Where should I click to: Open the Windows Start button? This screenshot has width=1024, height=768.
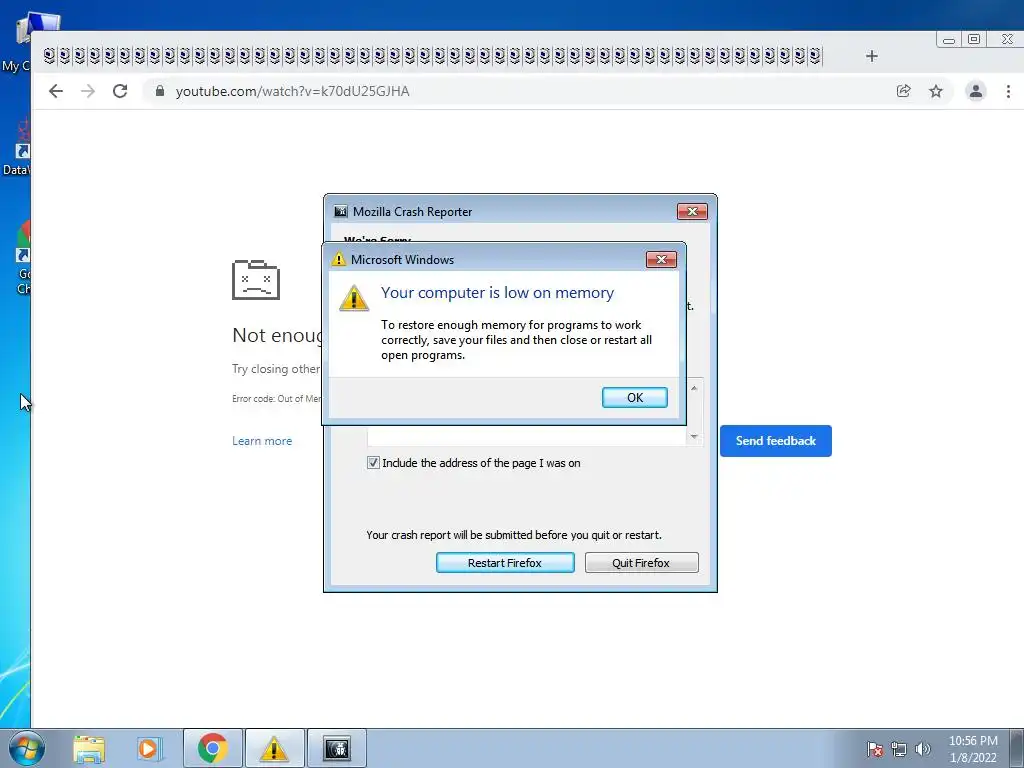coord(27,748)
